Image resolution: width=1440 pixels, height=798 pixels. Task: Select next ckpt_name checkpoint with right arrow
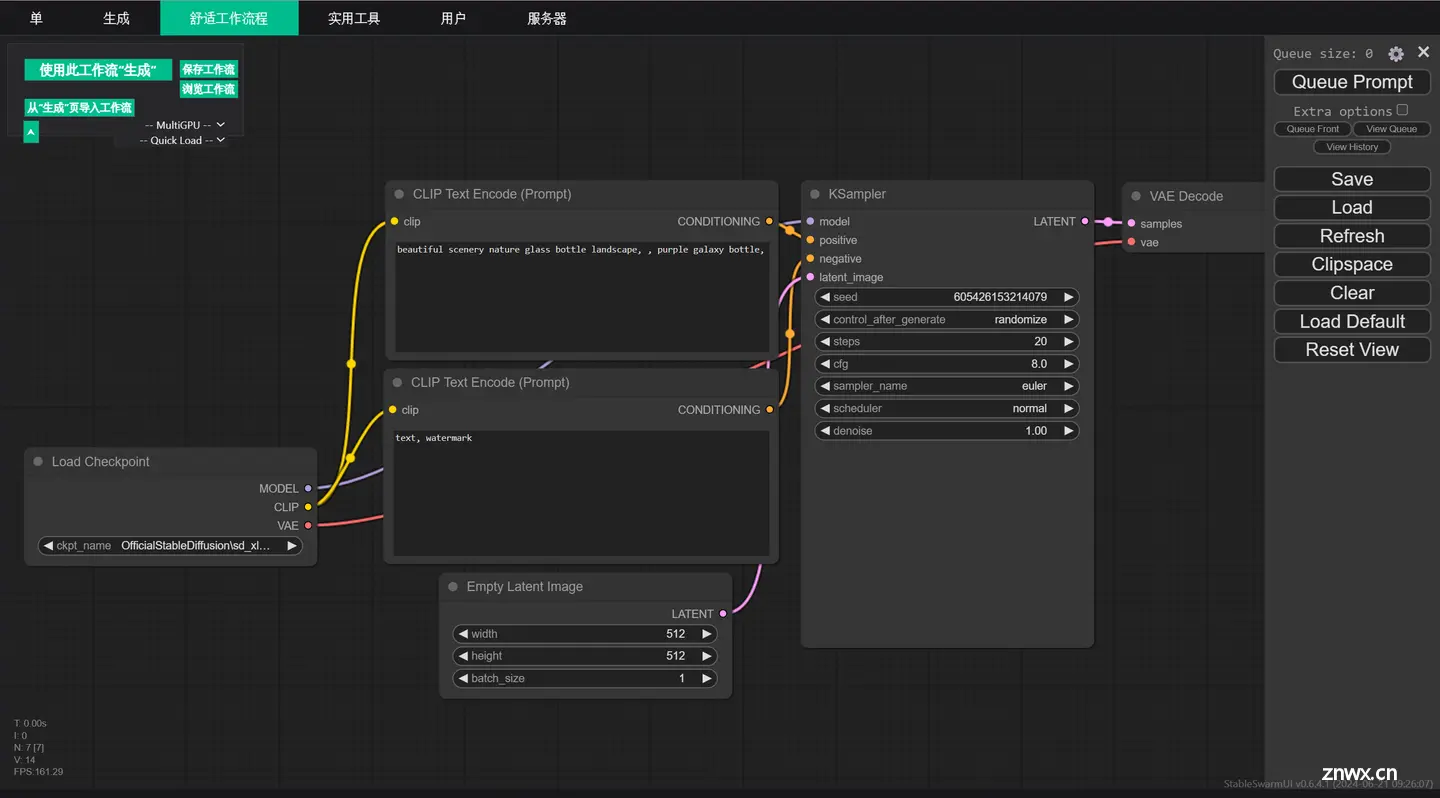291,546
